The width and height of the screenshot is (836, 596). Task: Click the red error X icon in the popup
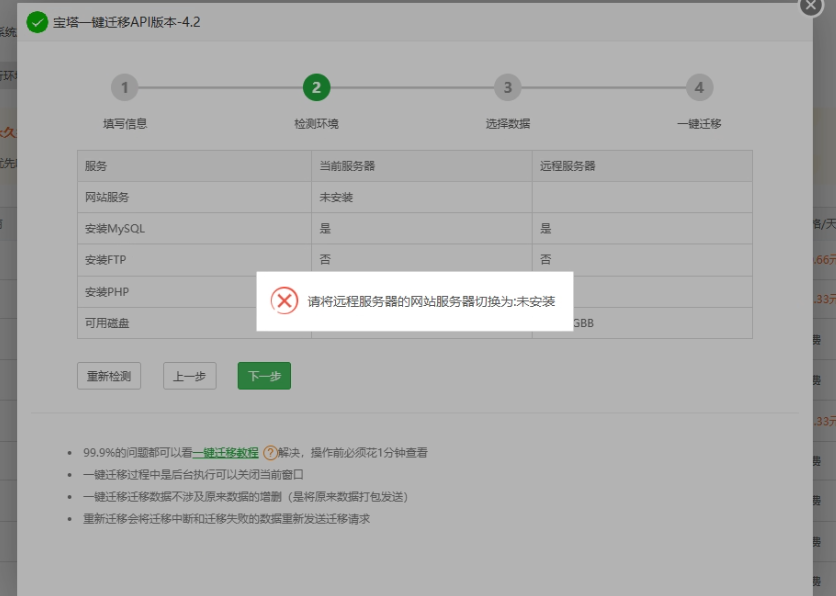[x=284, y=301]
